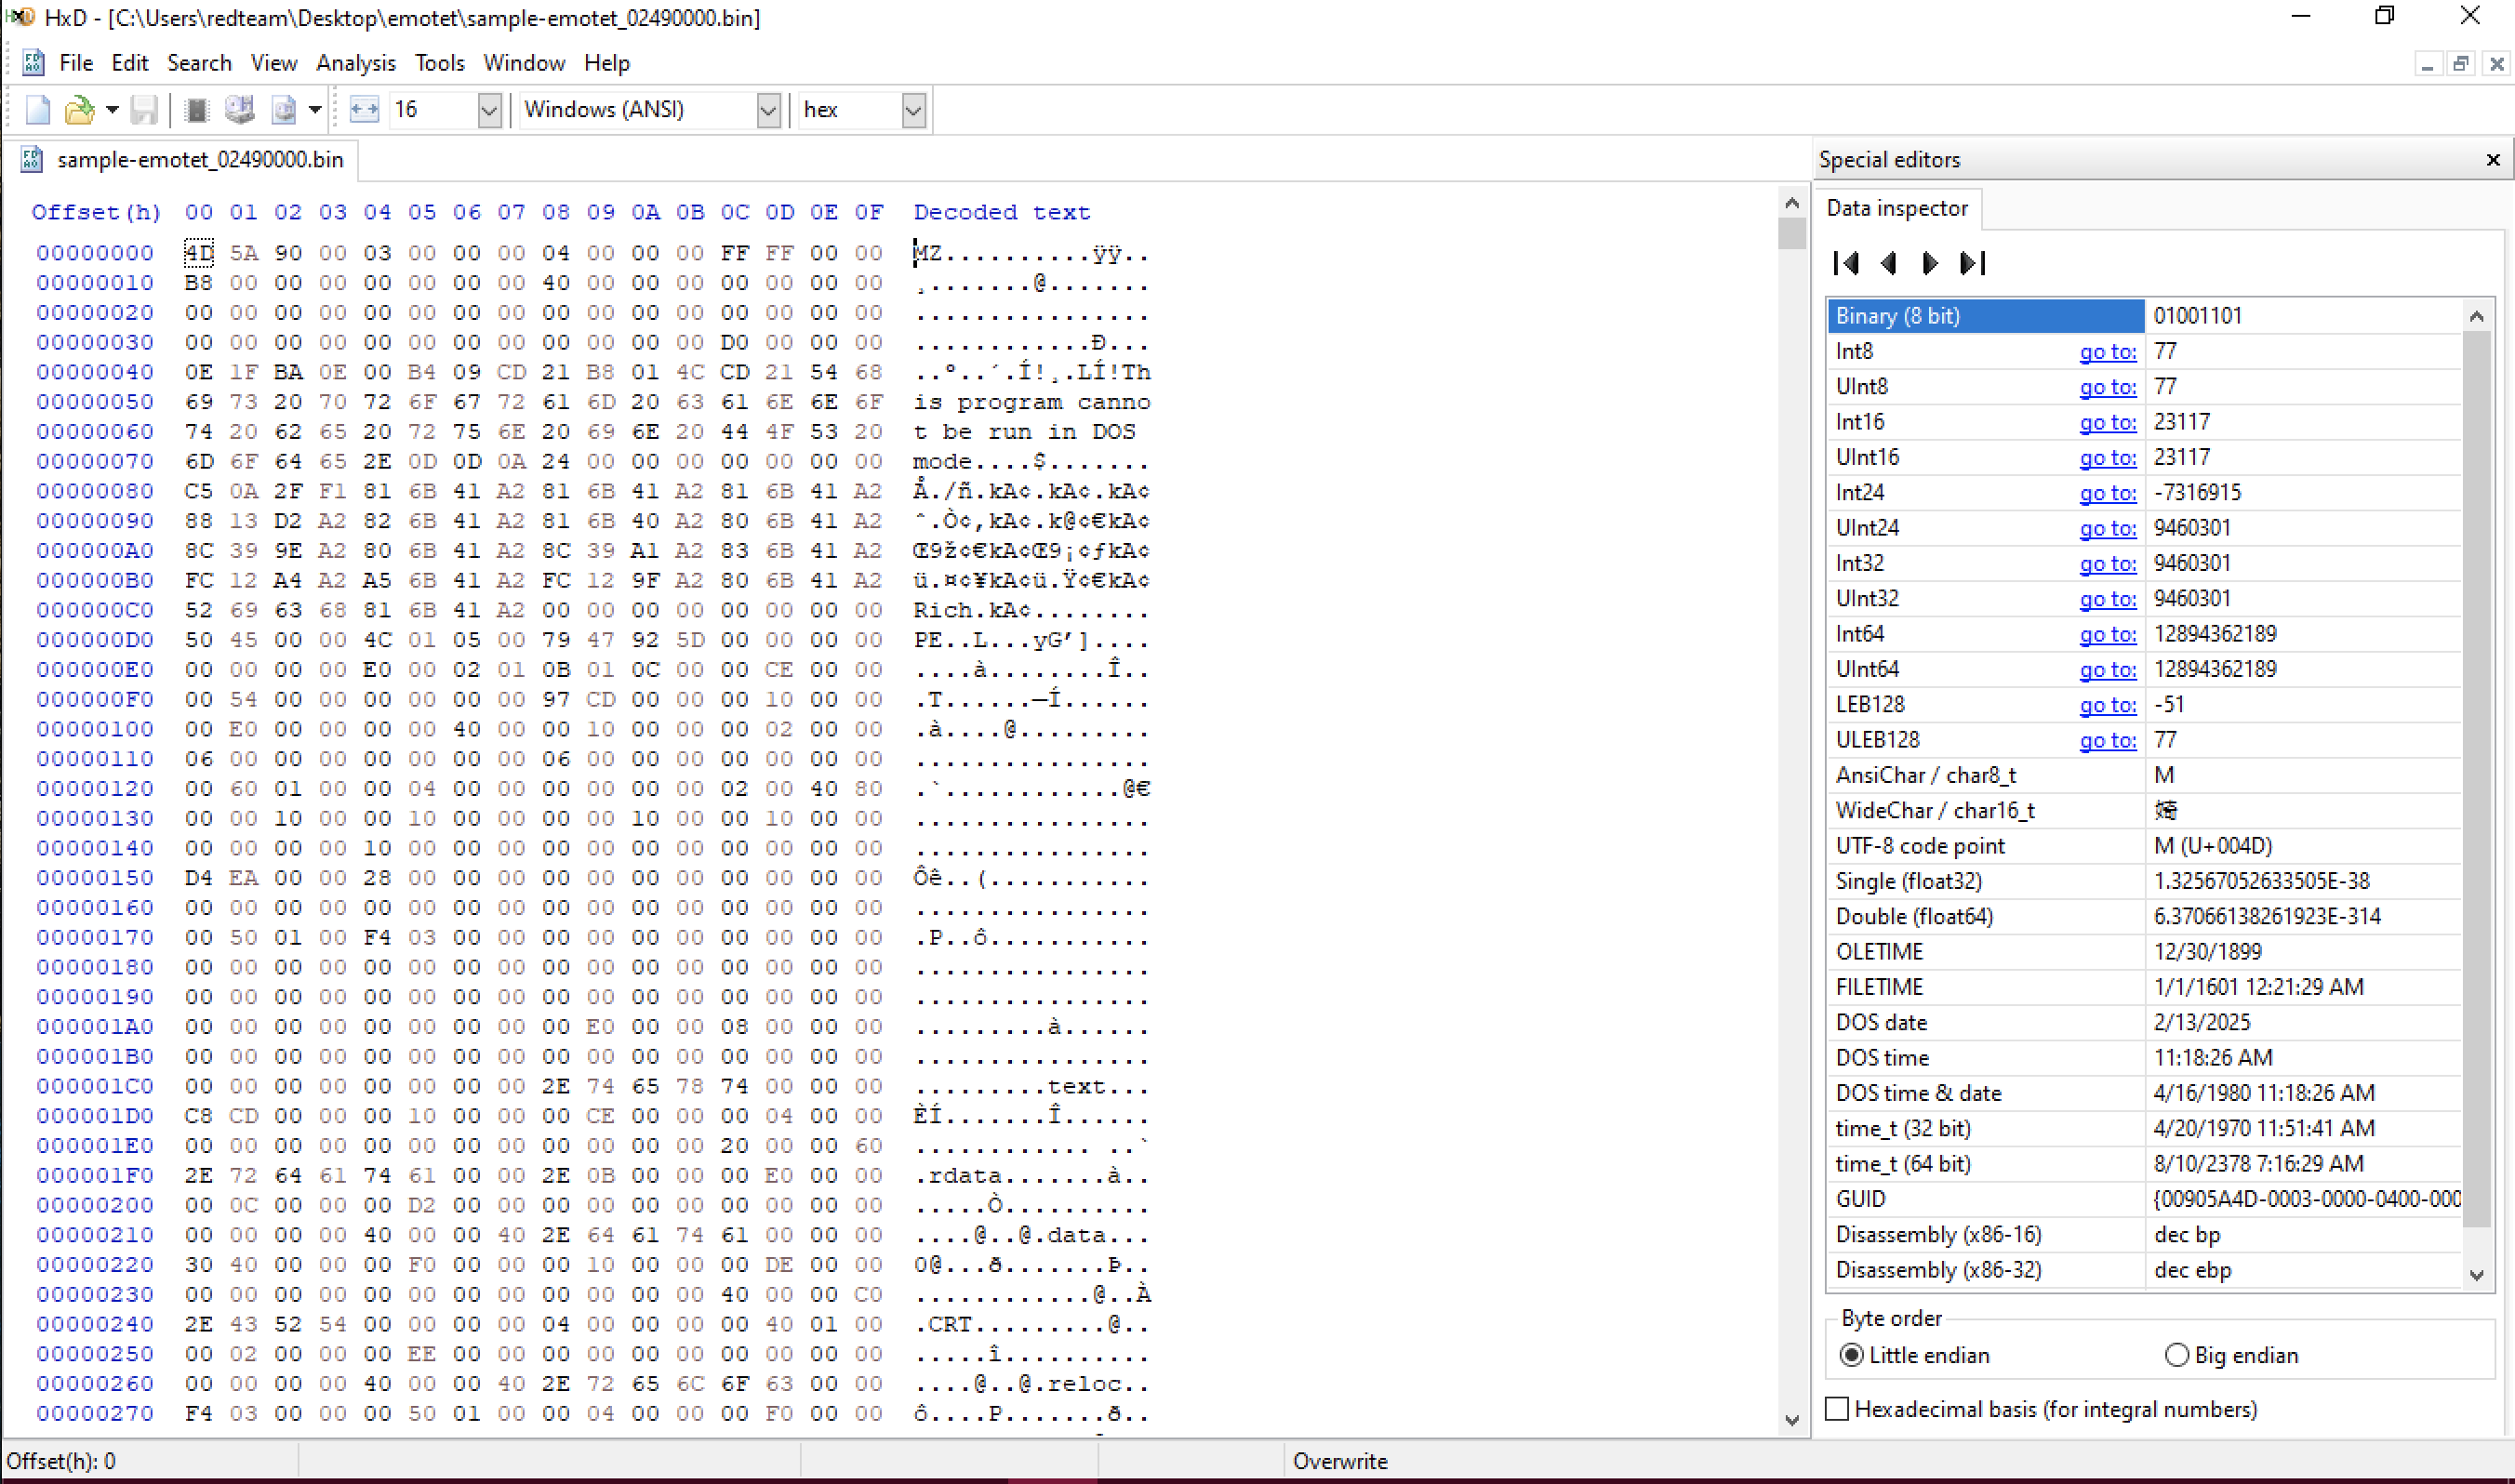This screenshot has width=2515, height=1484.
Task: Open the Search menu
Action: pos(199,63)
